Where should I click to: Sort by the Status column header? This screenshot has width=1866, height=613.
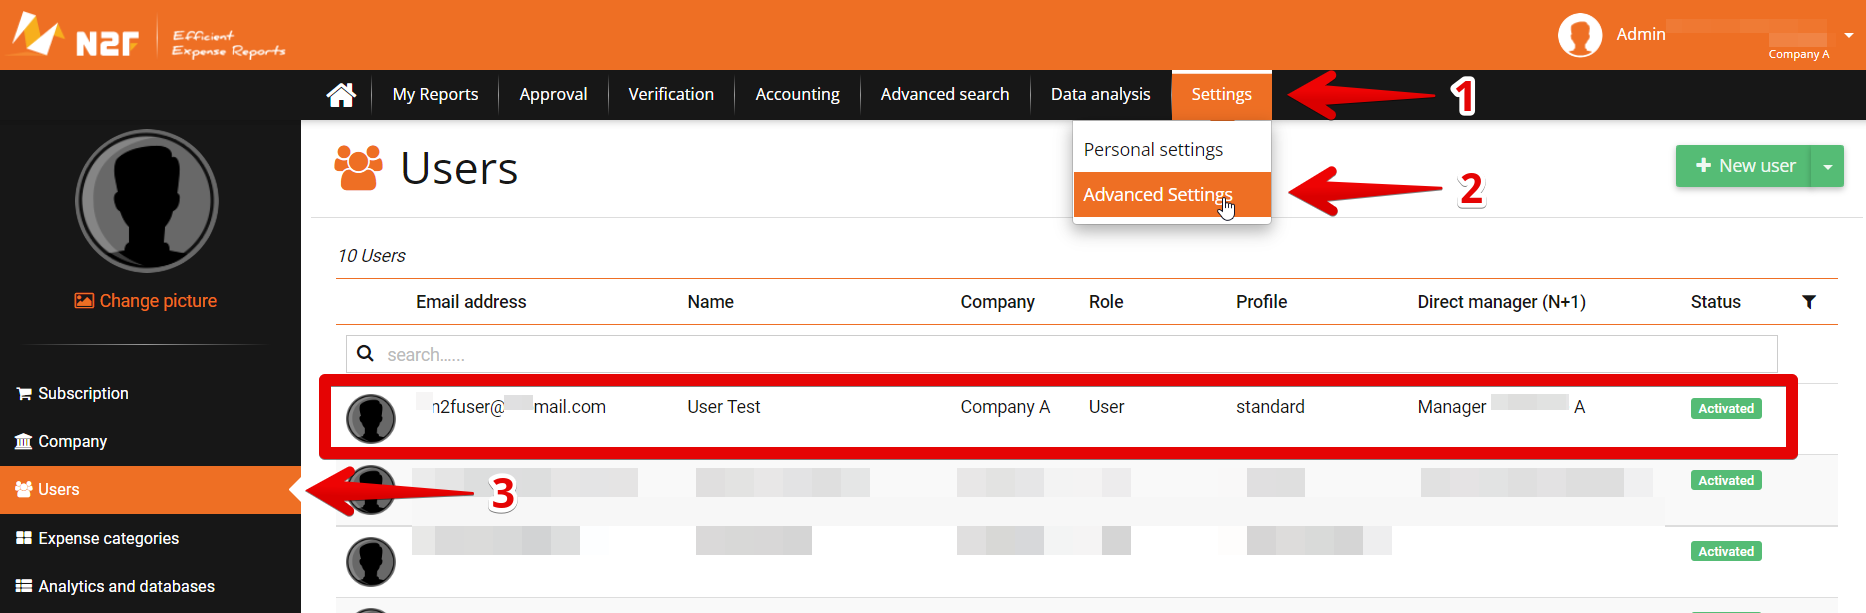coord(1715,302)
